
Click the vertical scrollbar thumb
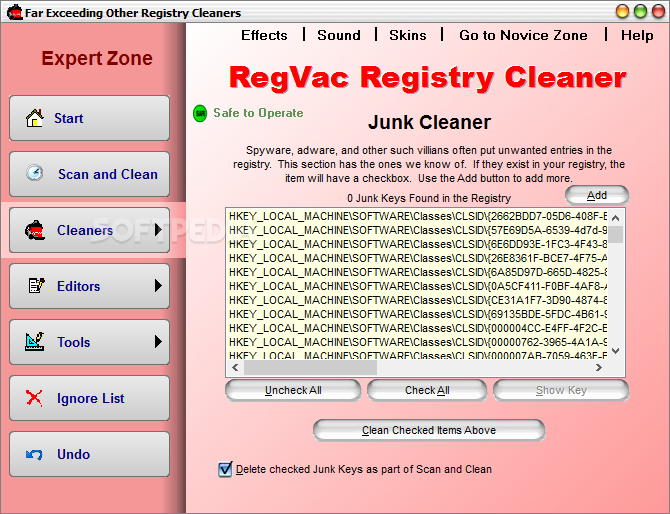click(x=616, y=235)
